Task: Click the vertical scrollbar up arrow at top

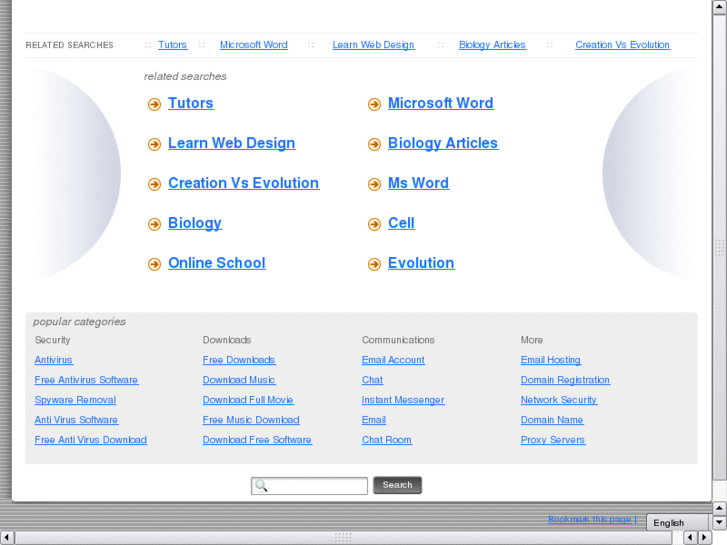Action: [x=720, y=7]
